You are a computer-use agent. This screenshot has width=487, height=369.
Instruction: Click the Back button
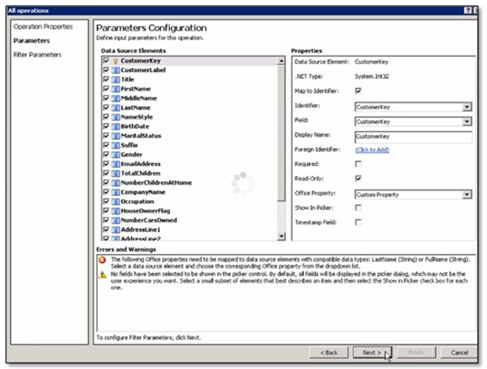(329, 353)
